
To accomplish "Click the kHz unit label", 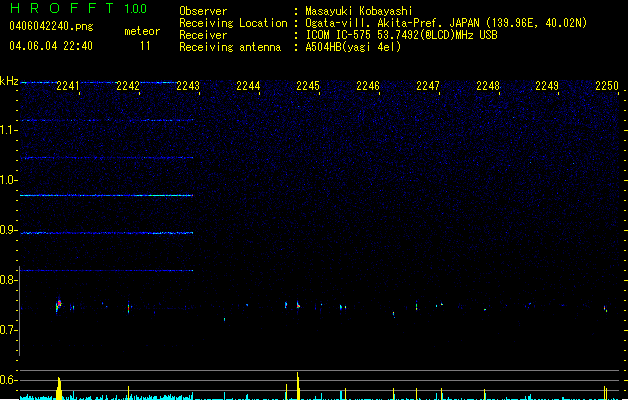I will point(10,81).
